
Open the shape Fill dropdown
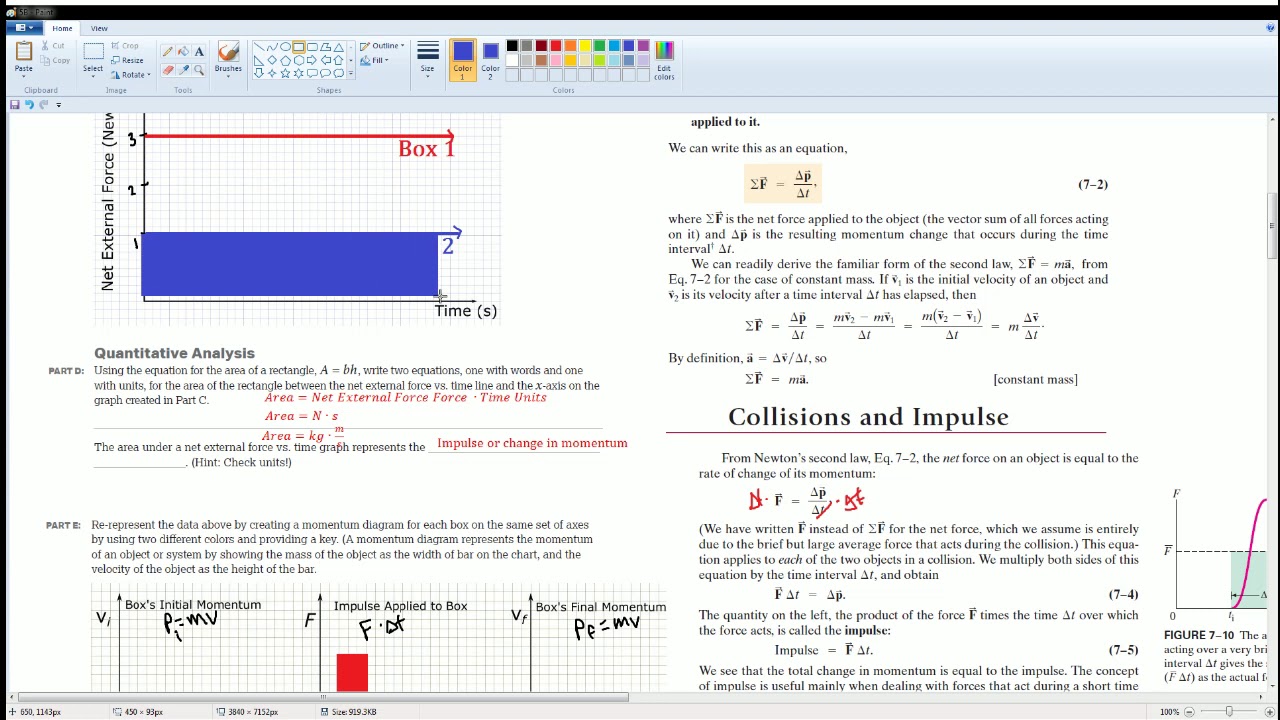point(374,60)
